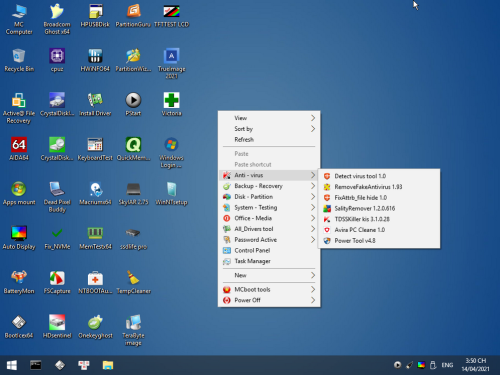The height and width of the screenshot is (375, 500).
Task: Launch MemTestx64 from the desktop
Action: pos(95,238)
